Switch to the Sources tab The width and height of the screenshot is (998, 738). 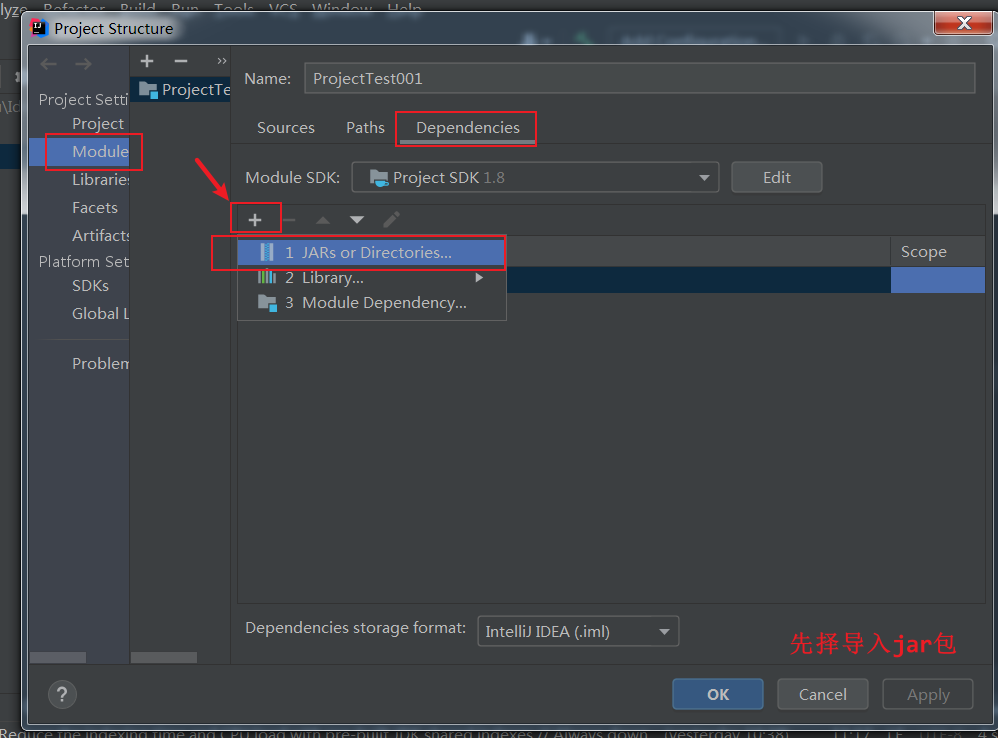(x=286, y=128)
